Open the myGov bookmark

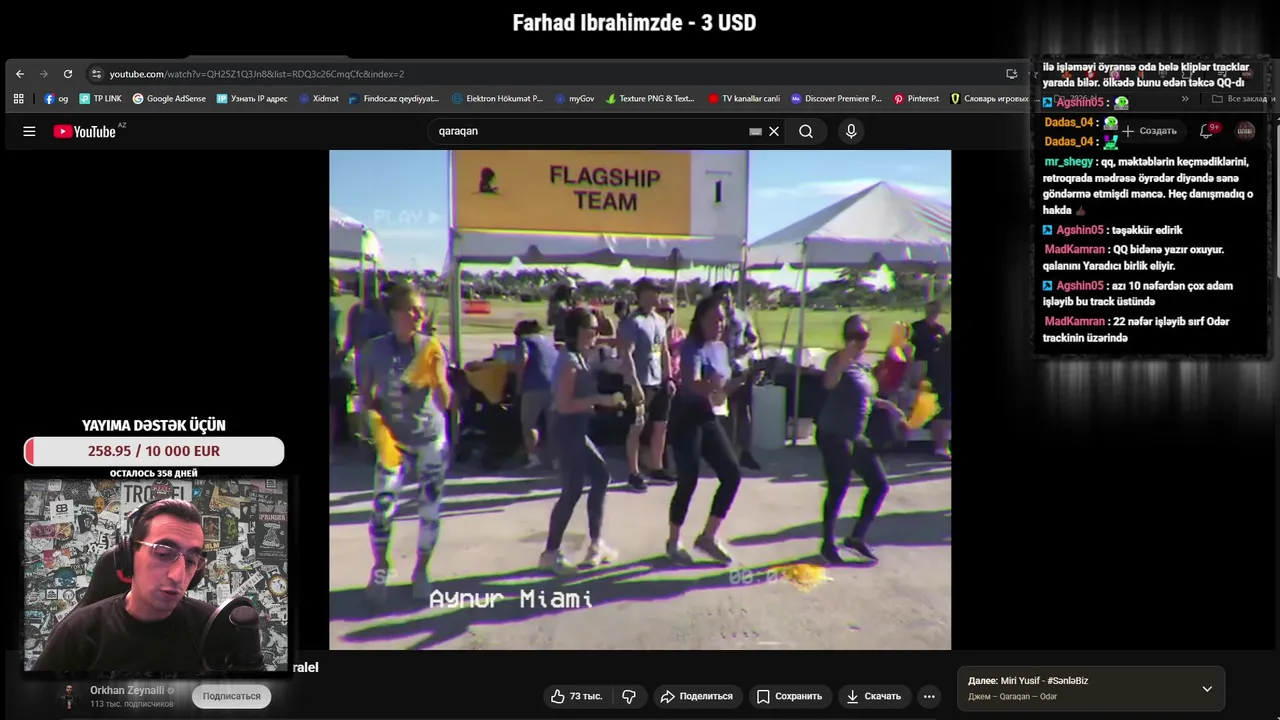[574, 99]
